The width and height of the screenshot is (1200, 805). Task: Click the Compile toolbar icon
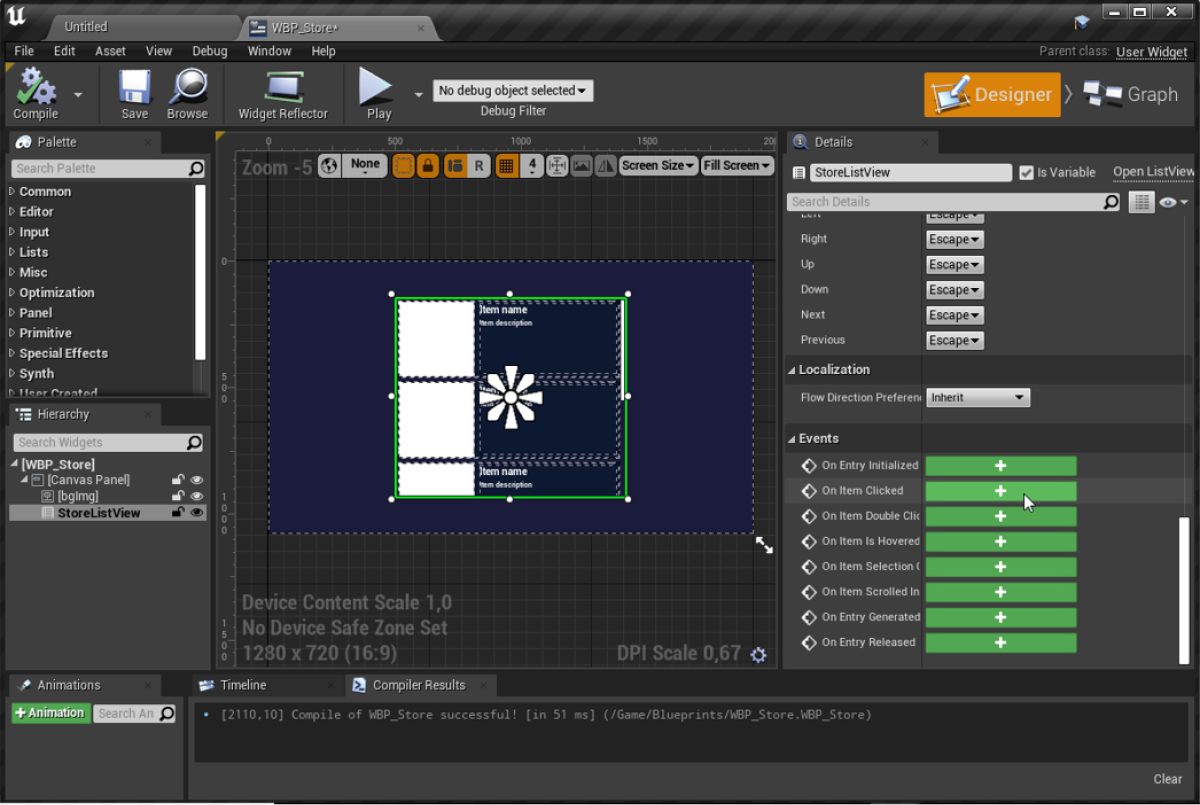(x=36, y=88)
